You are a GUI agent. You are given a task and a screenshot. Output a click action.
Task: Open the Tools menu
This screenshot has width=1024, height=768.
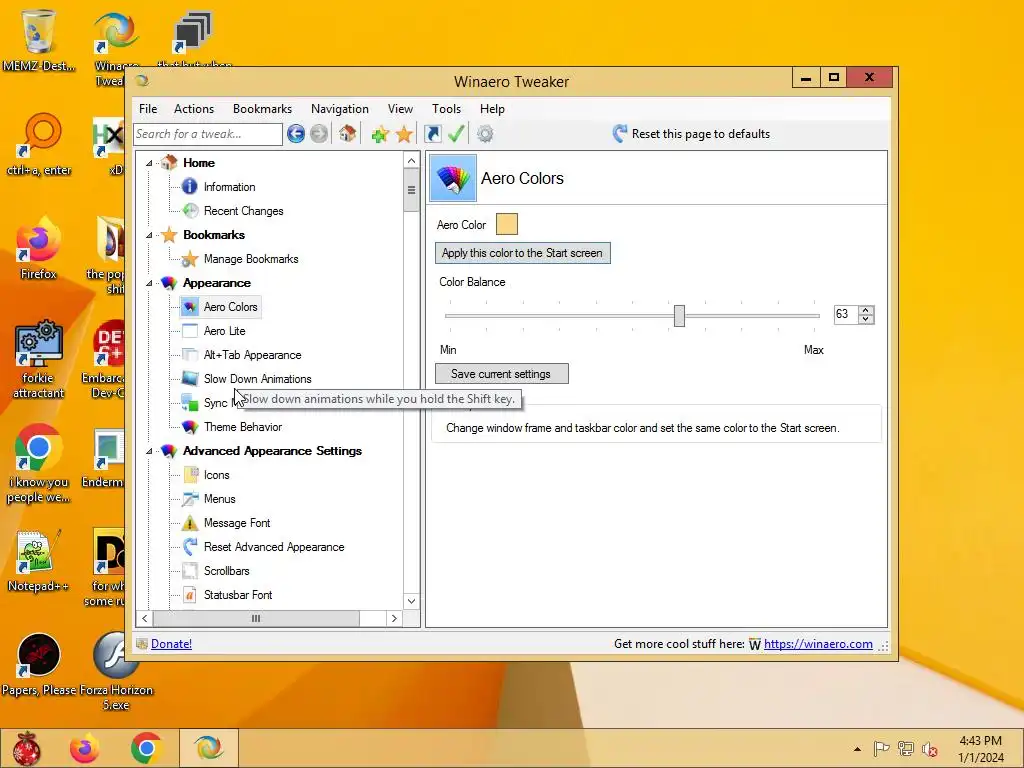(x=446, y=109)
